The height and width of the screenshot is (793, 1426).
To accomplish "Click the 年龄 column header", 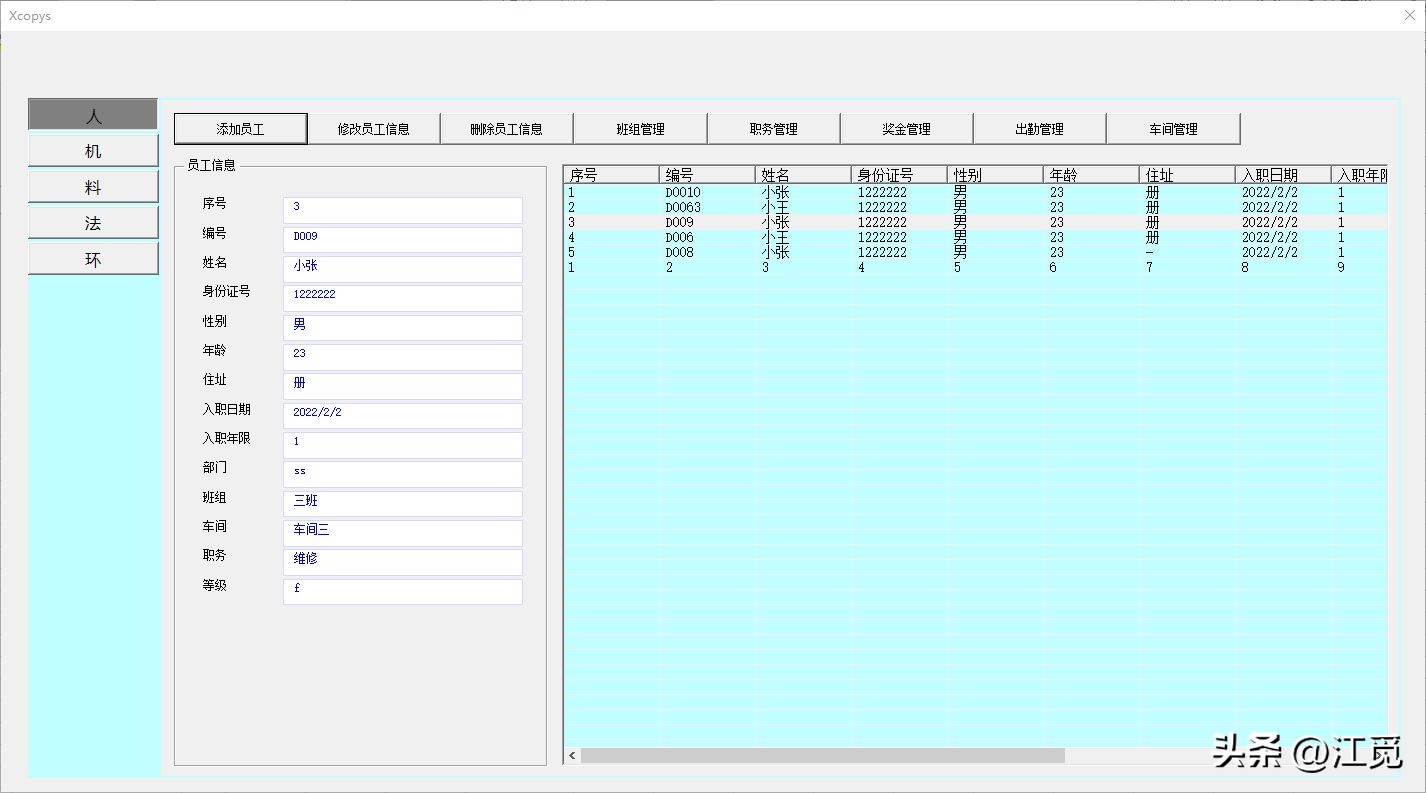I will pos(1090,175).
